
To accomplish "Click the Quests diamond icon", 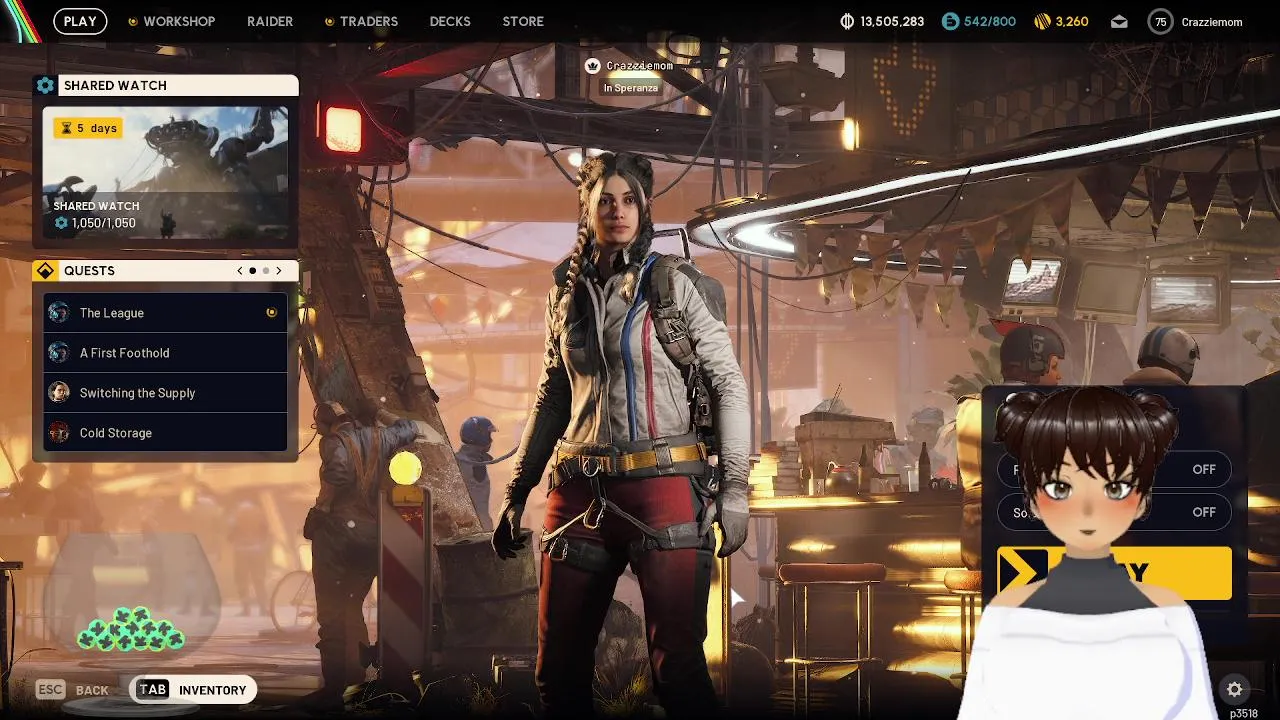I will click(45, 271).
